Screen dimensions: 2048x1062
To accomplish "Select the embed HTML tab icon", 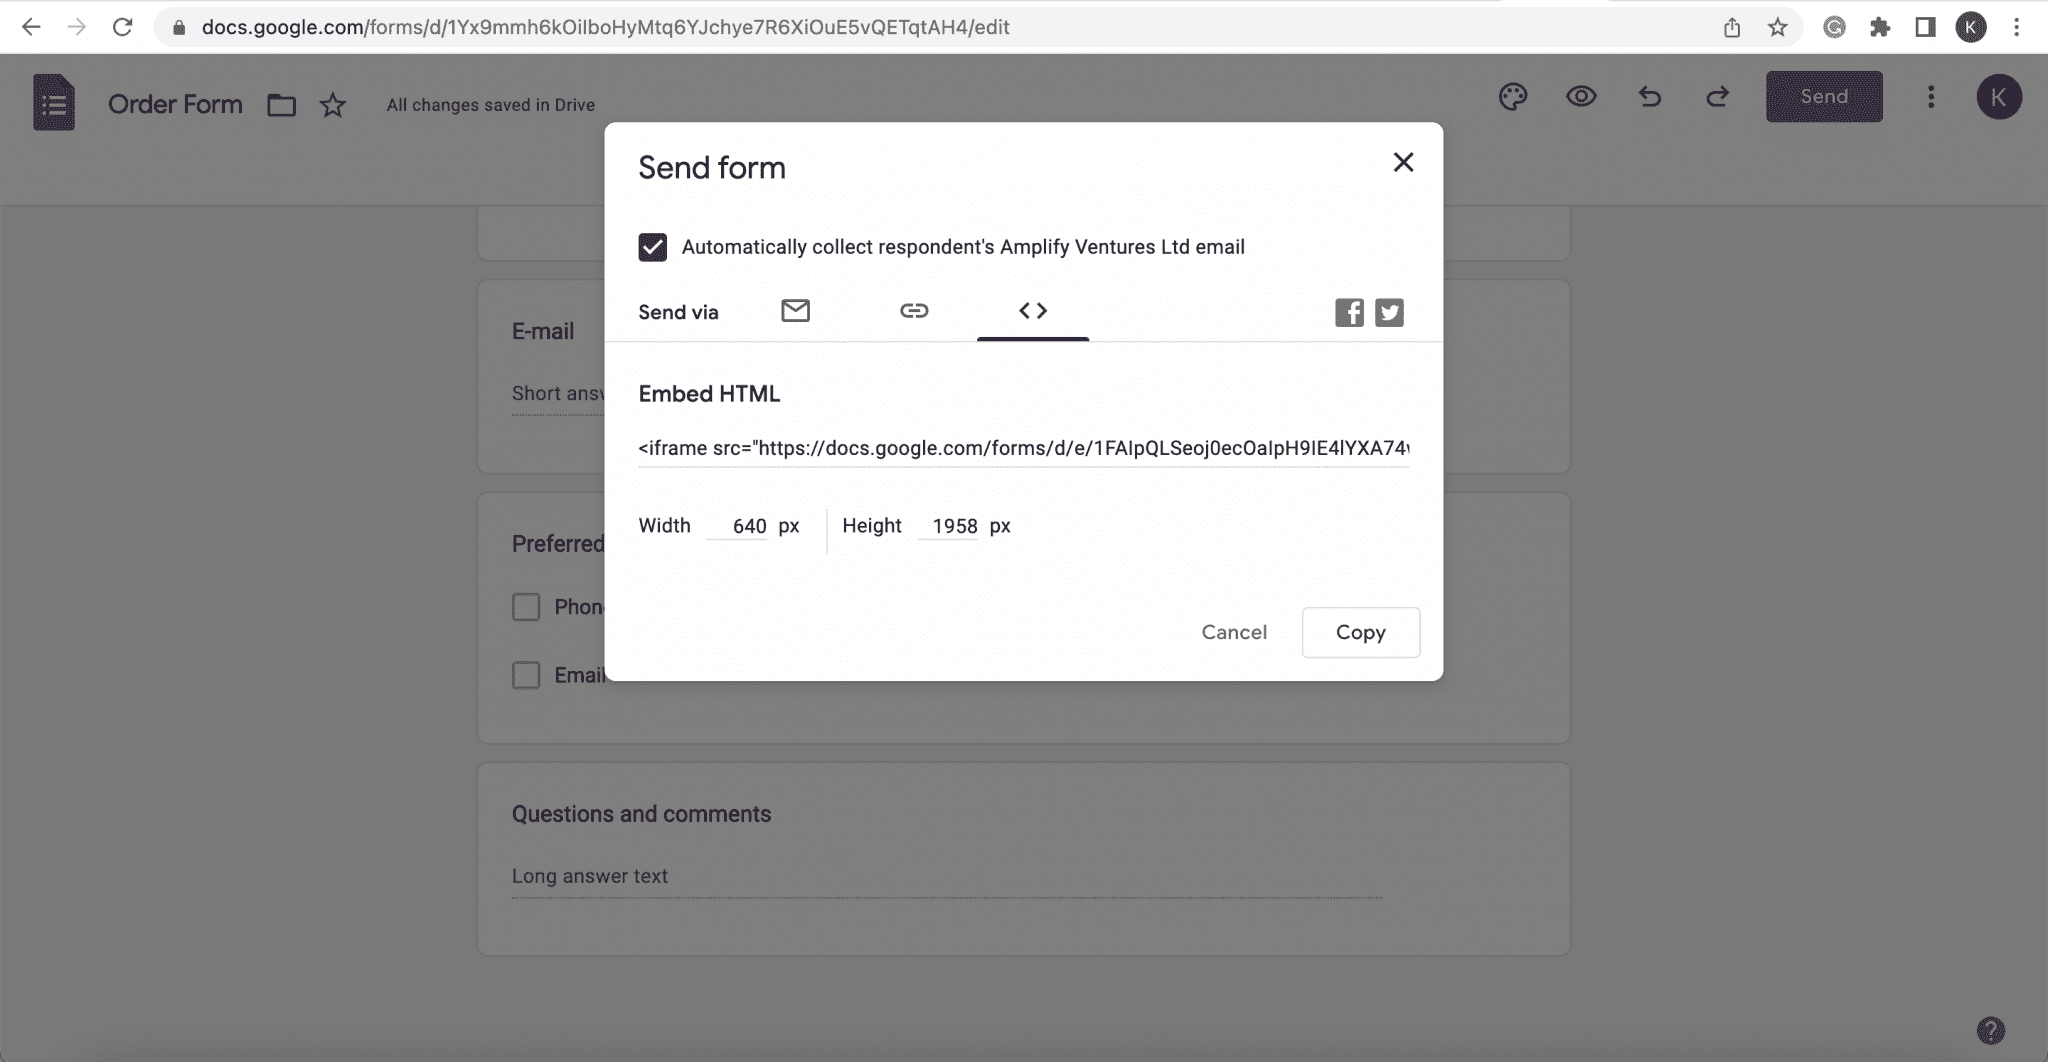I will pos(1033,311).
